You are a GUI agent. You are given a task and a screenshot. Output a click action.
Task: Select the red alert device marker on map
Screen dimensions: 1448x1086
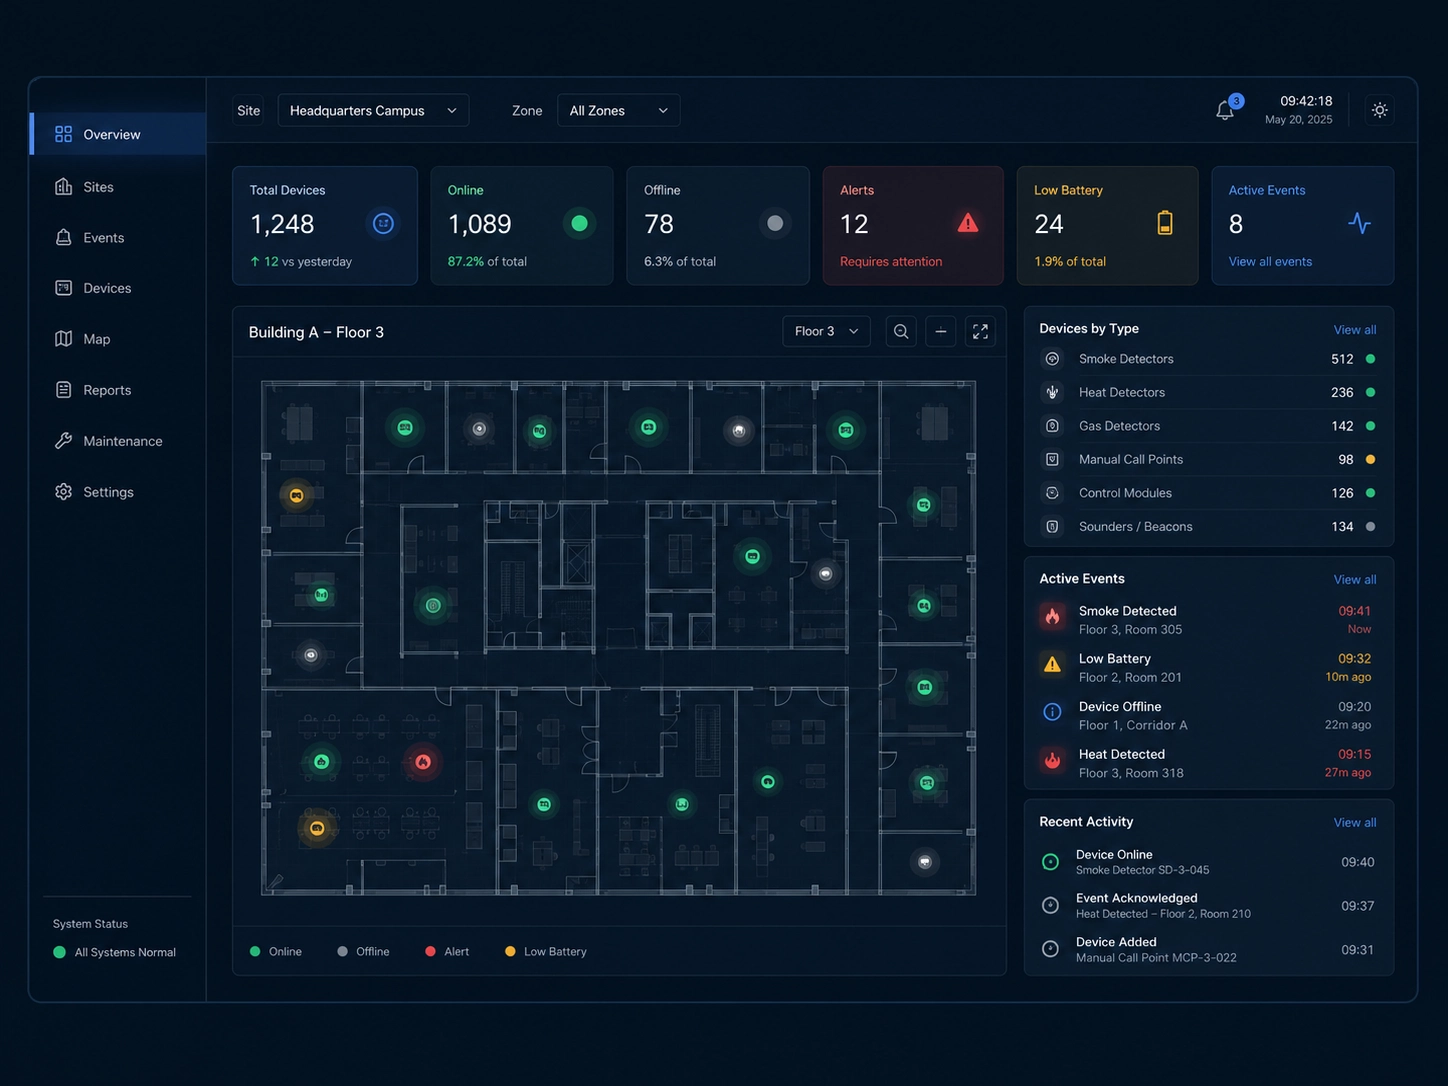coord(423,762)
